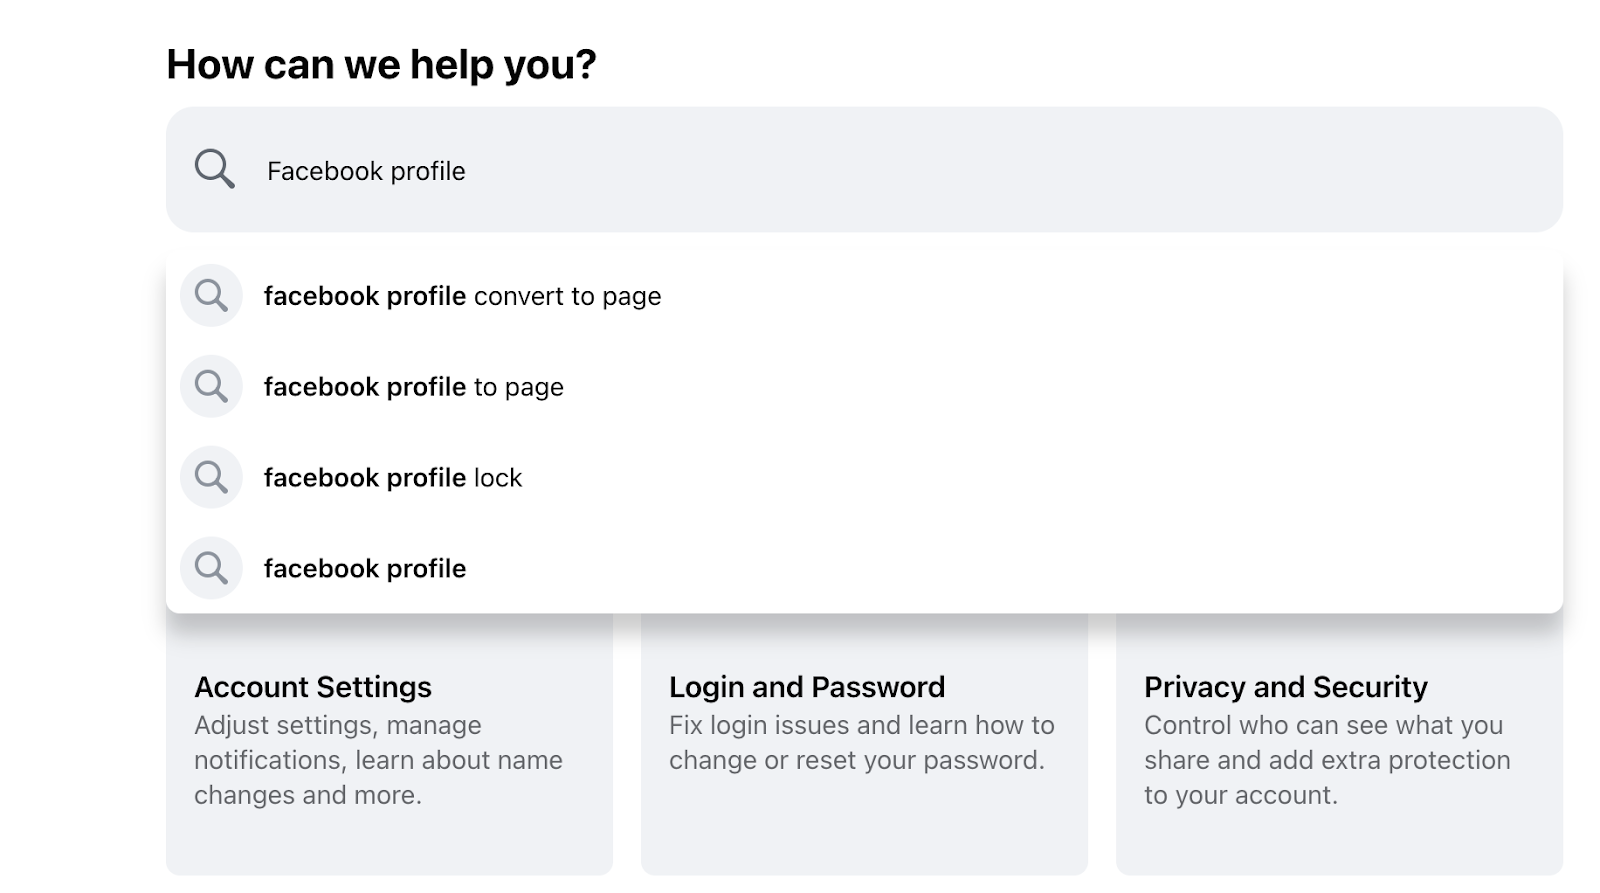Viewport: 1600px width, 893px height.
Task: Open the Account Settings help topic
Action: (x=312, y=687)
